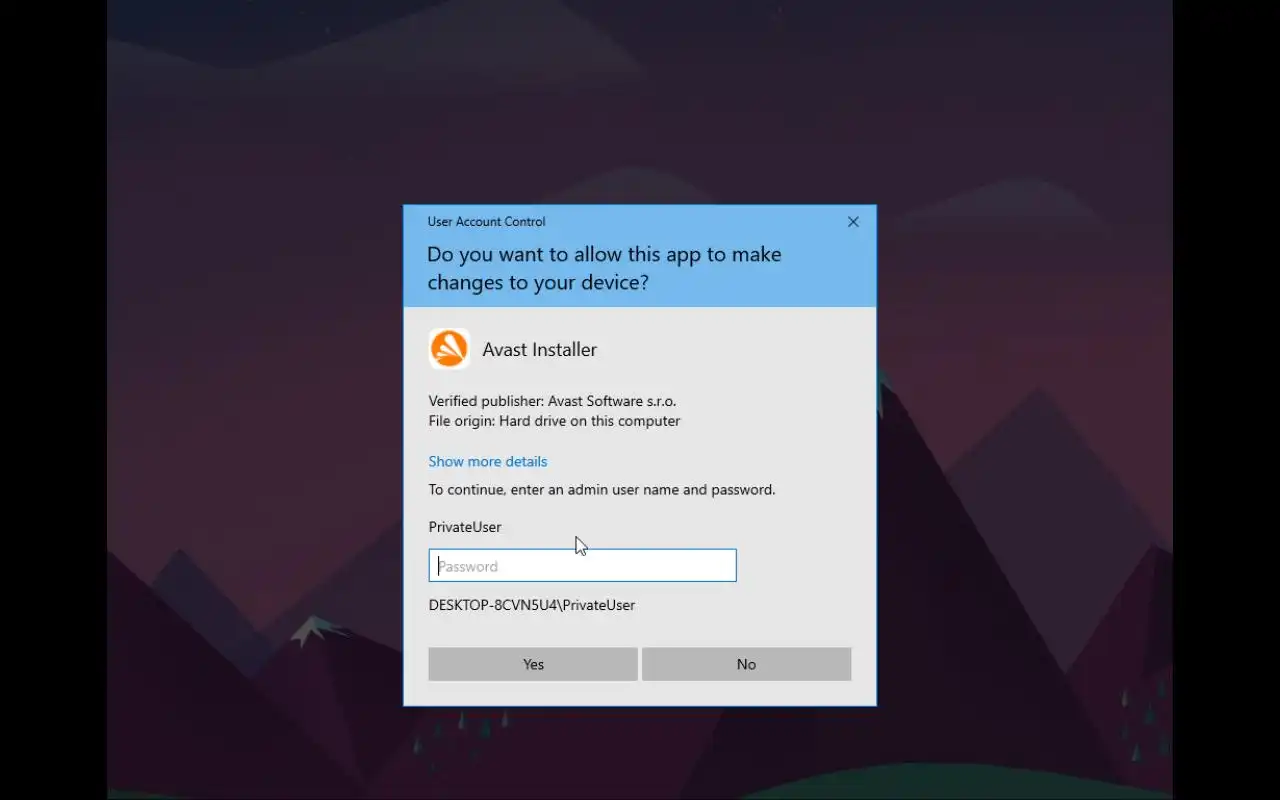Select the Avast Installer app name

coord(540,349)
